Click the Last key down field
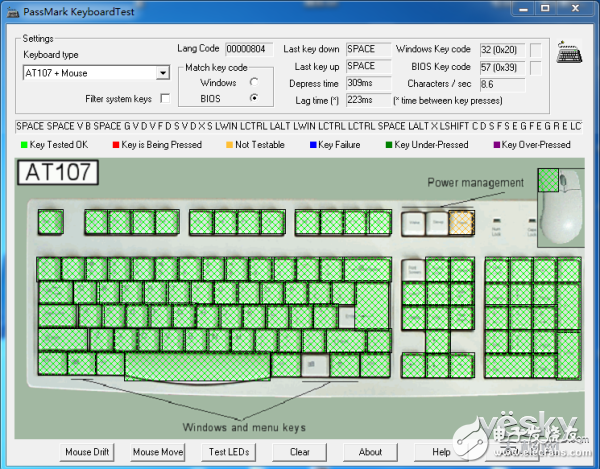 [368, 49]
